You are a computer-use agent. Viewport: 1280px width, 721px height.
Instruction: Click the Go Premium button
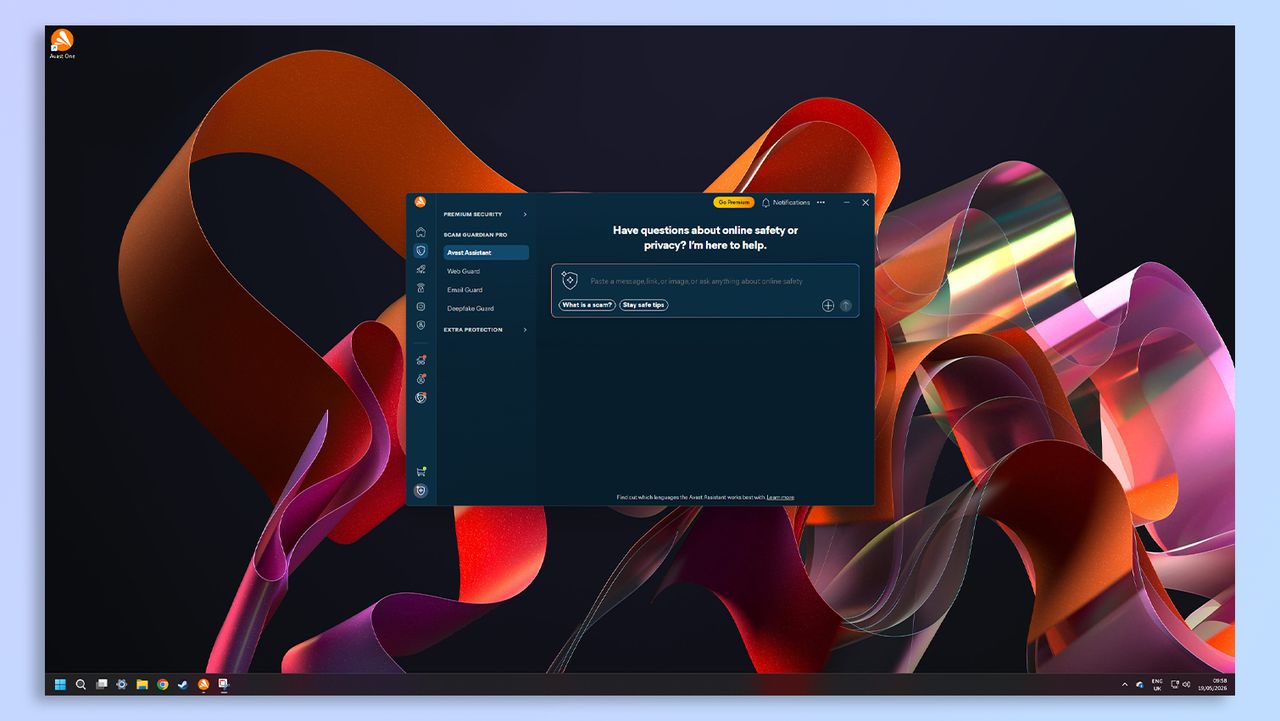point(734,202)
